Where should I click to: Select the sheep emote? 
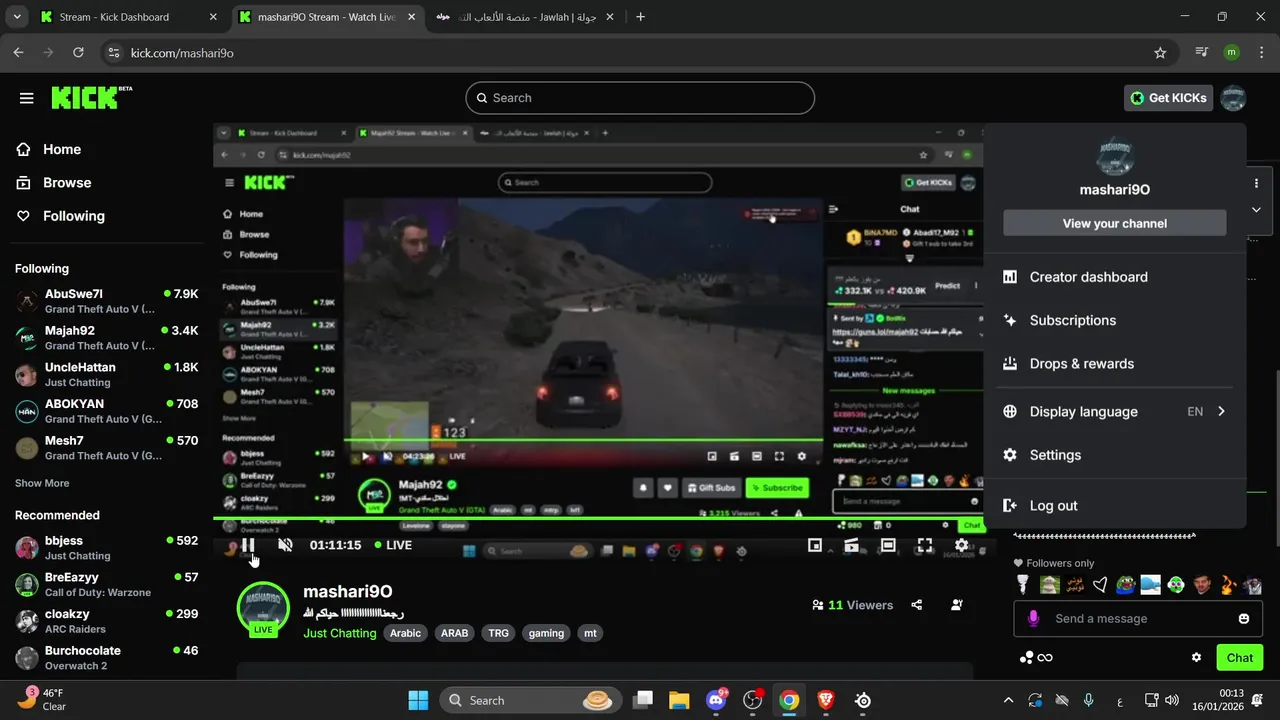1049,585
